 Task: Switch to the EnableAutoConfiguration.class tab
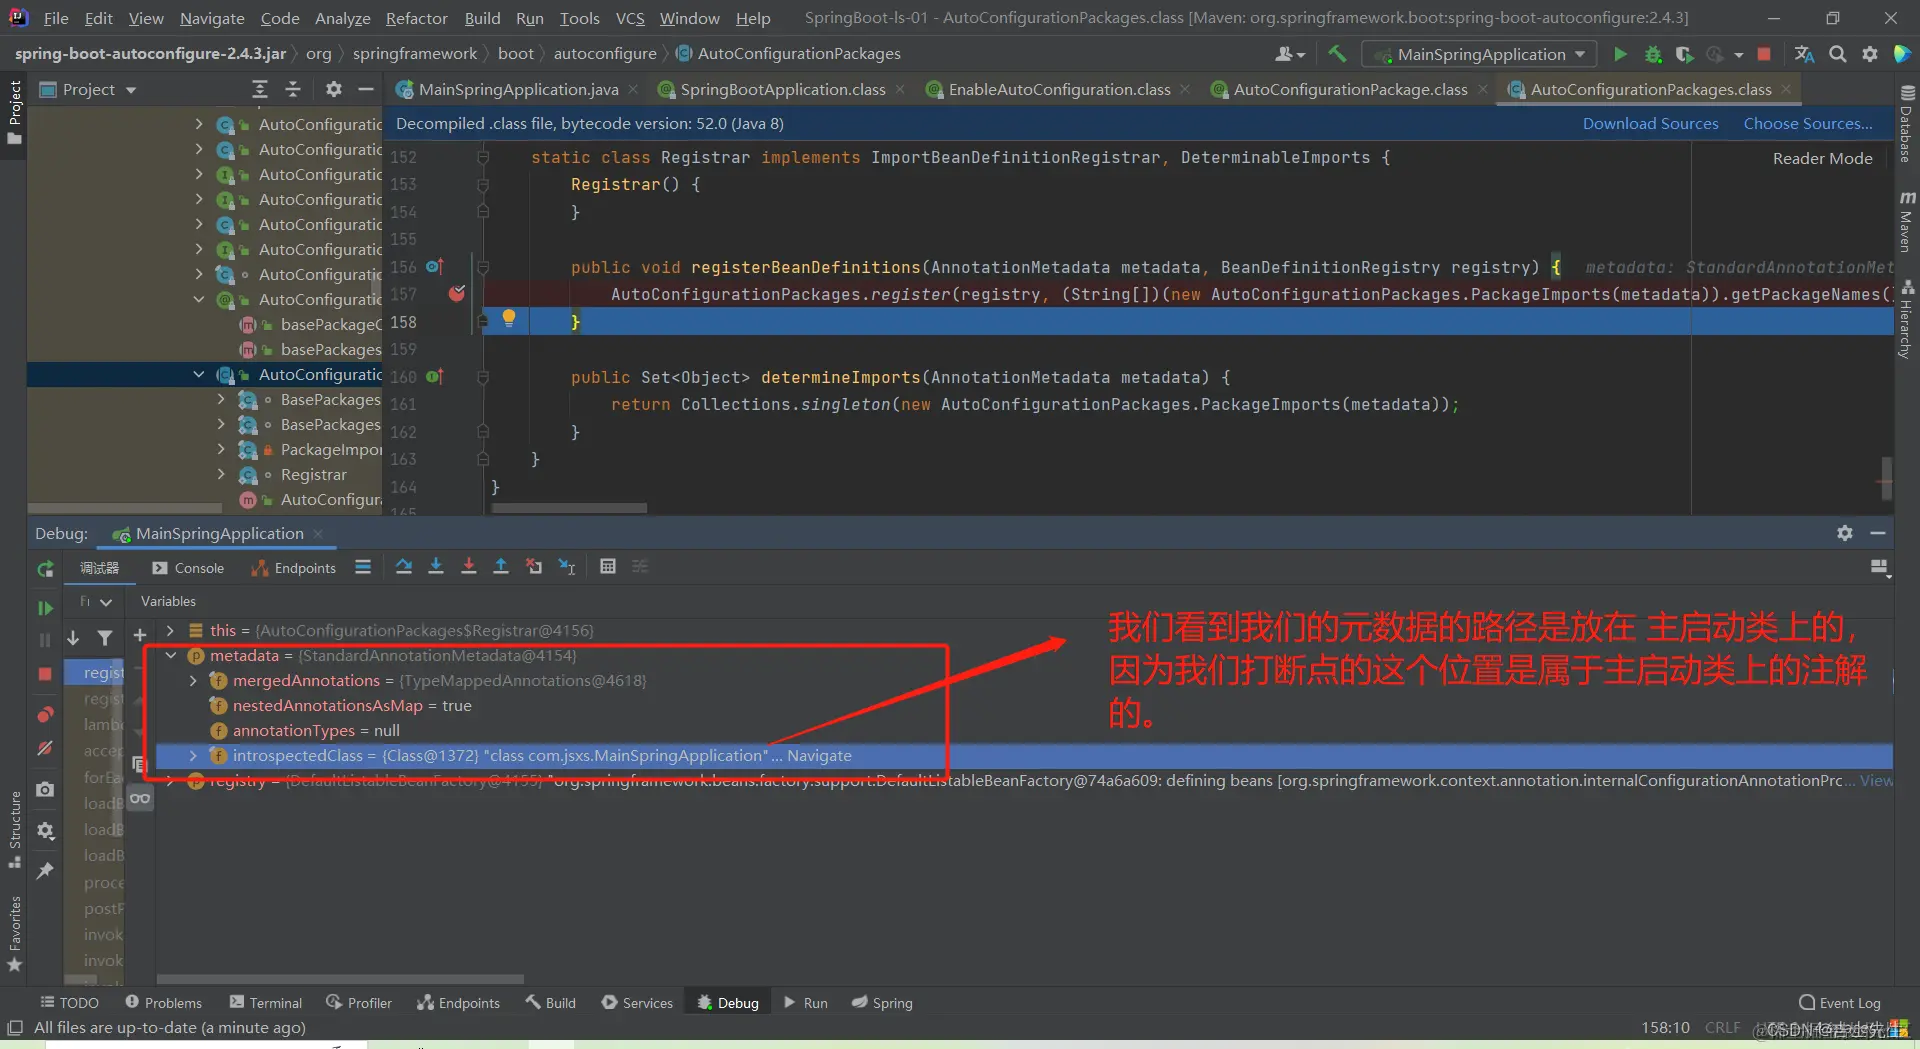1059,90
